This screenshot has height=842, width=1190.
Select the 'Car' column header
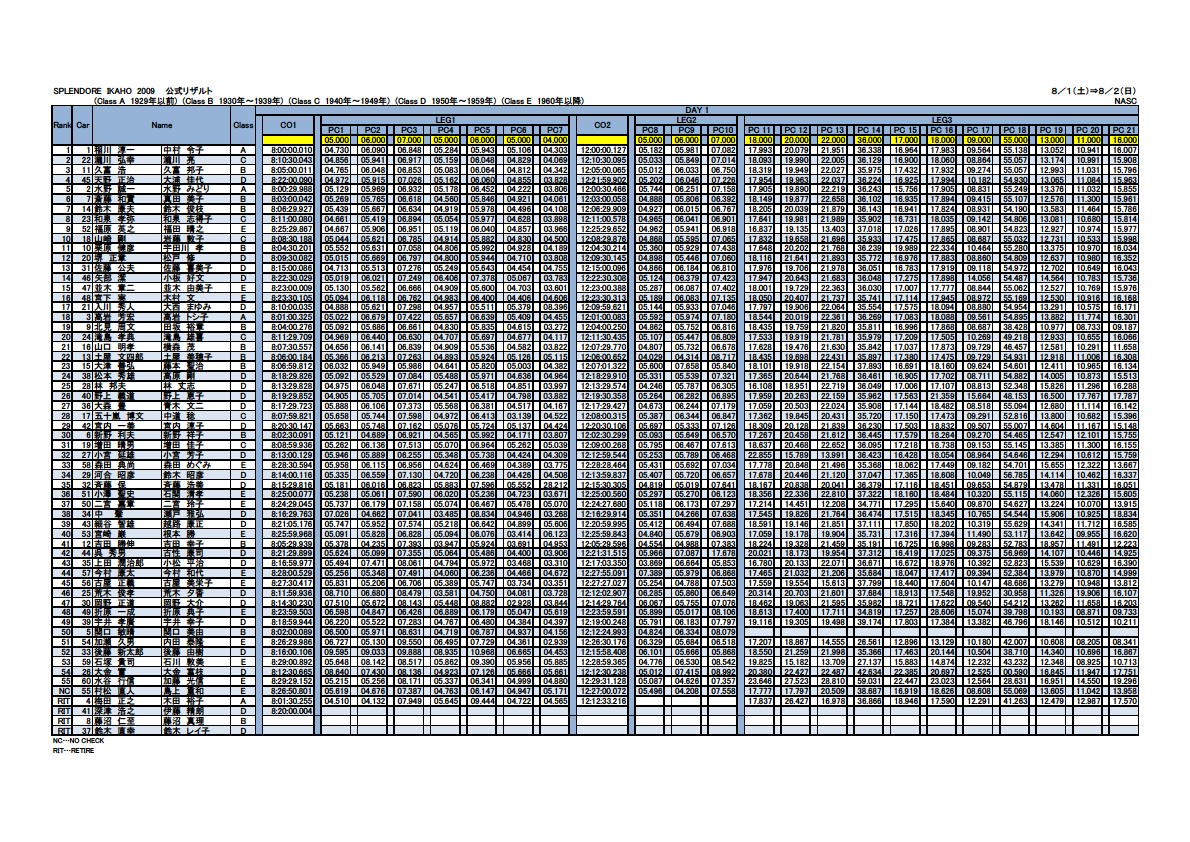tap(82, 125)
